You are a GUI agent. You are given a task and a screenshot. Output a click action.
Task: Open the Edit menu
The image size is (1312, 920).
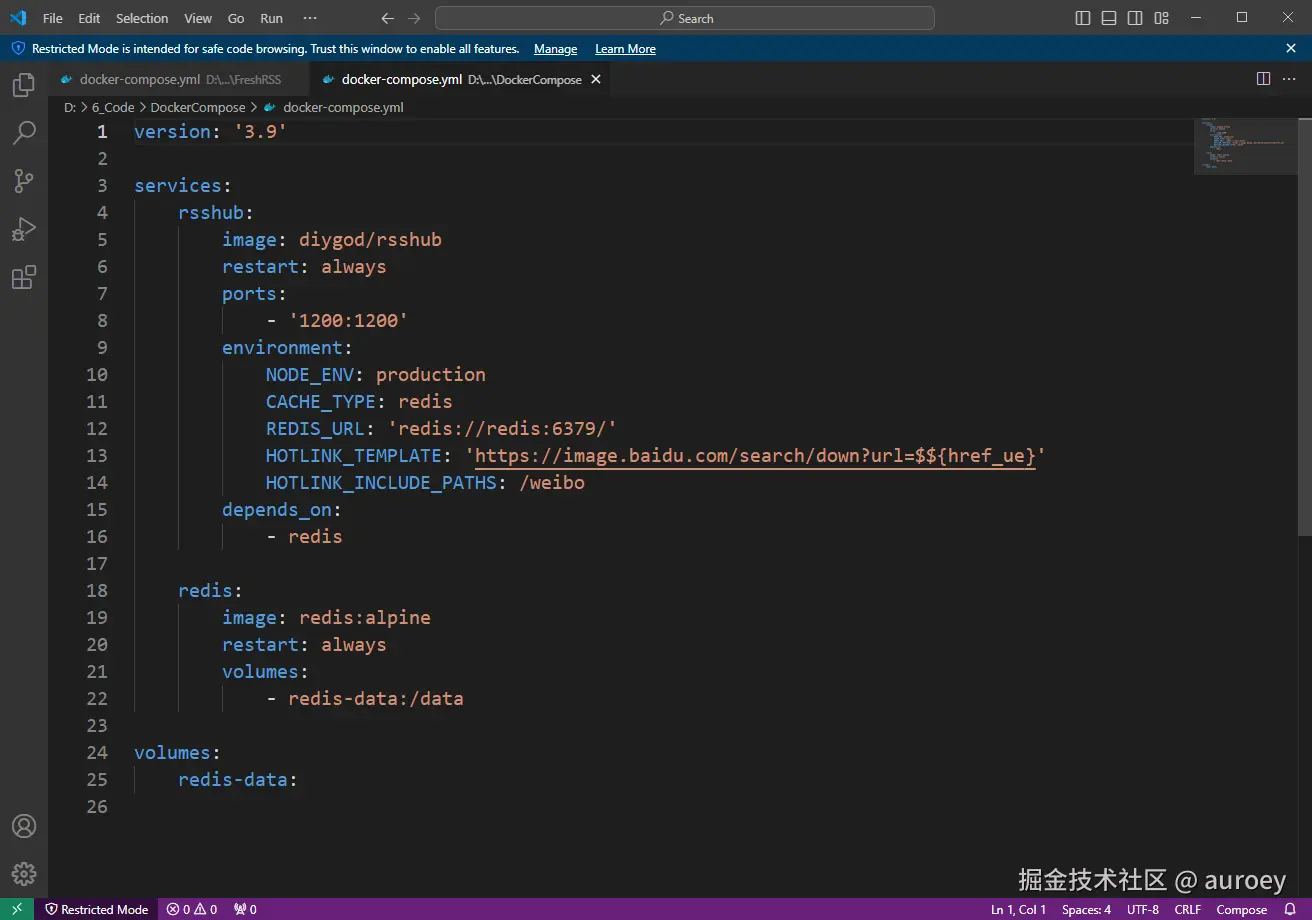(x=89, y=18)
